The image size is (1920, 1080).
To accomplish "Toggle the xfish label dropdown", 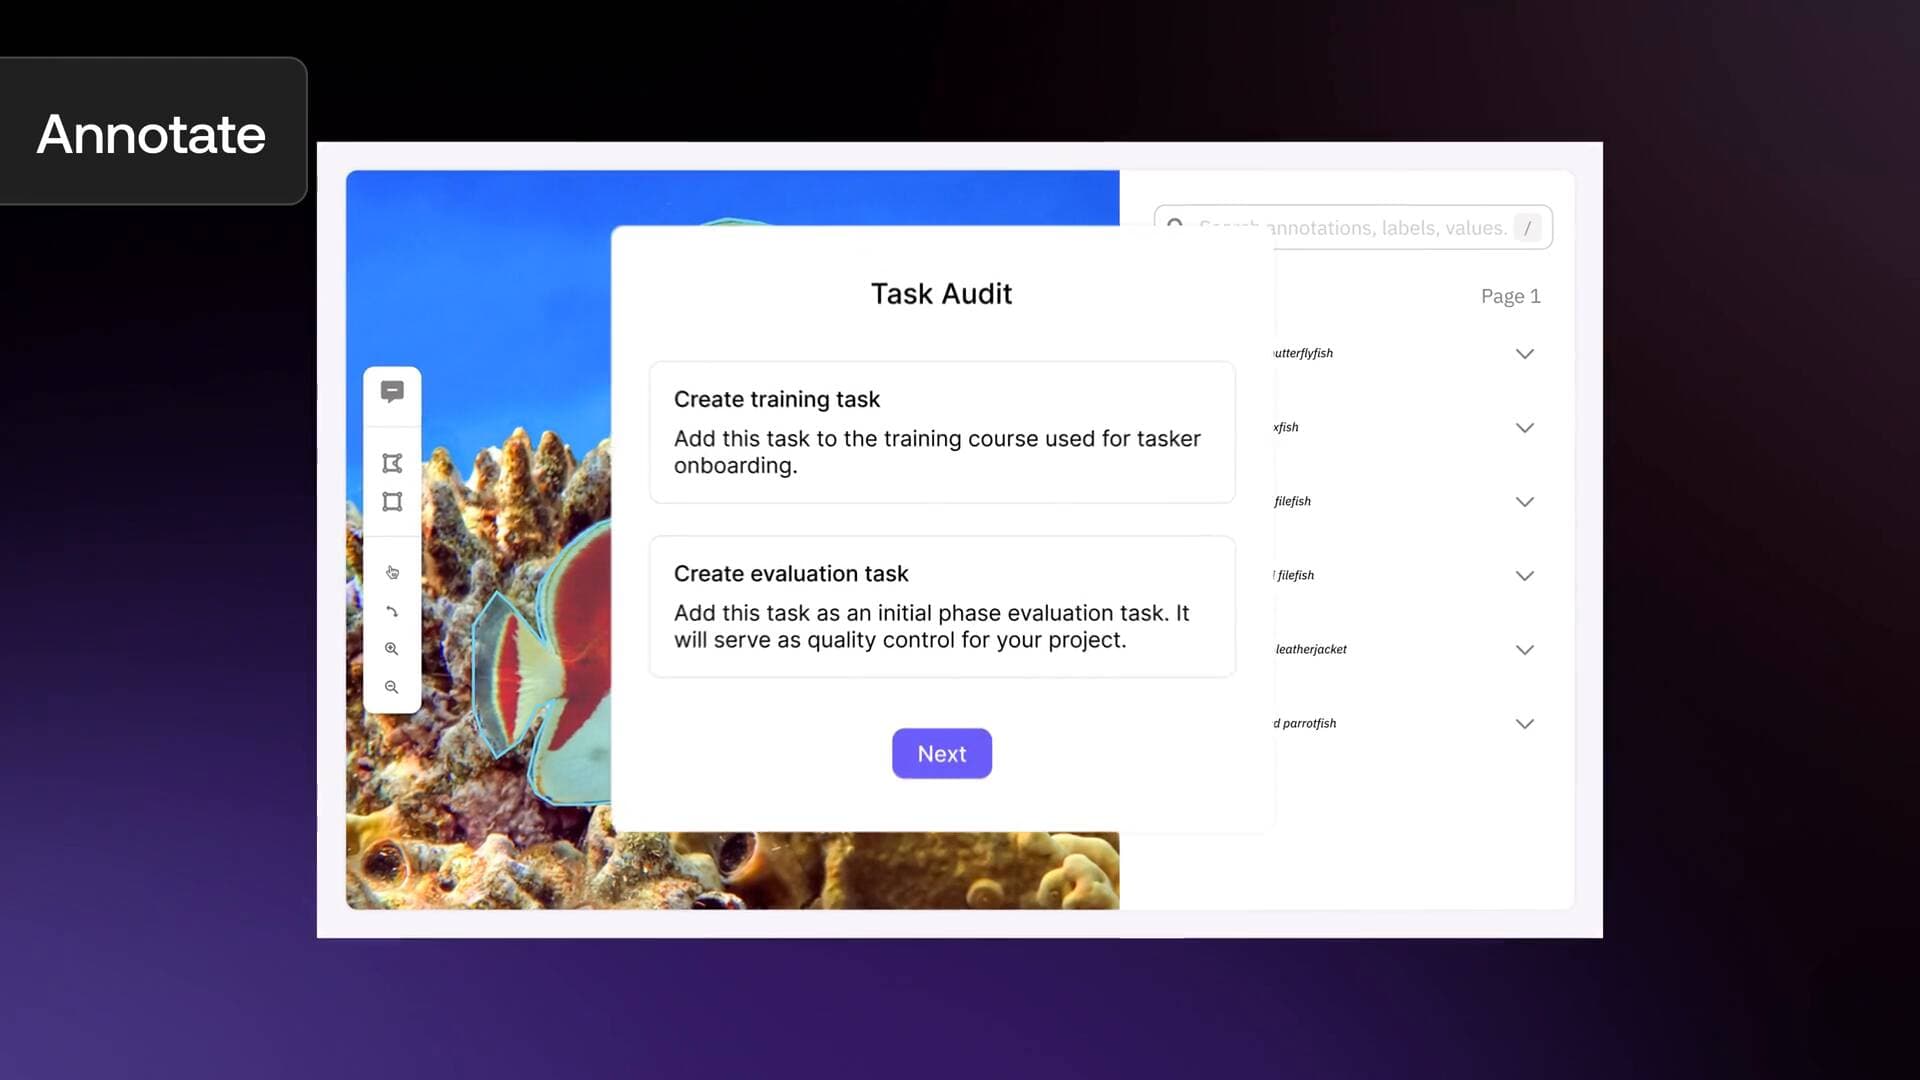I will [1524, 427].
